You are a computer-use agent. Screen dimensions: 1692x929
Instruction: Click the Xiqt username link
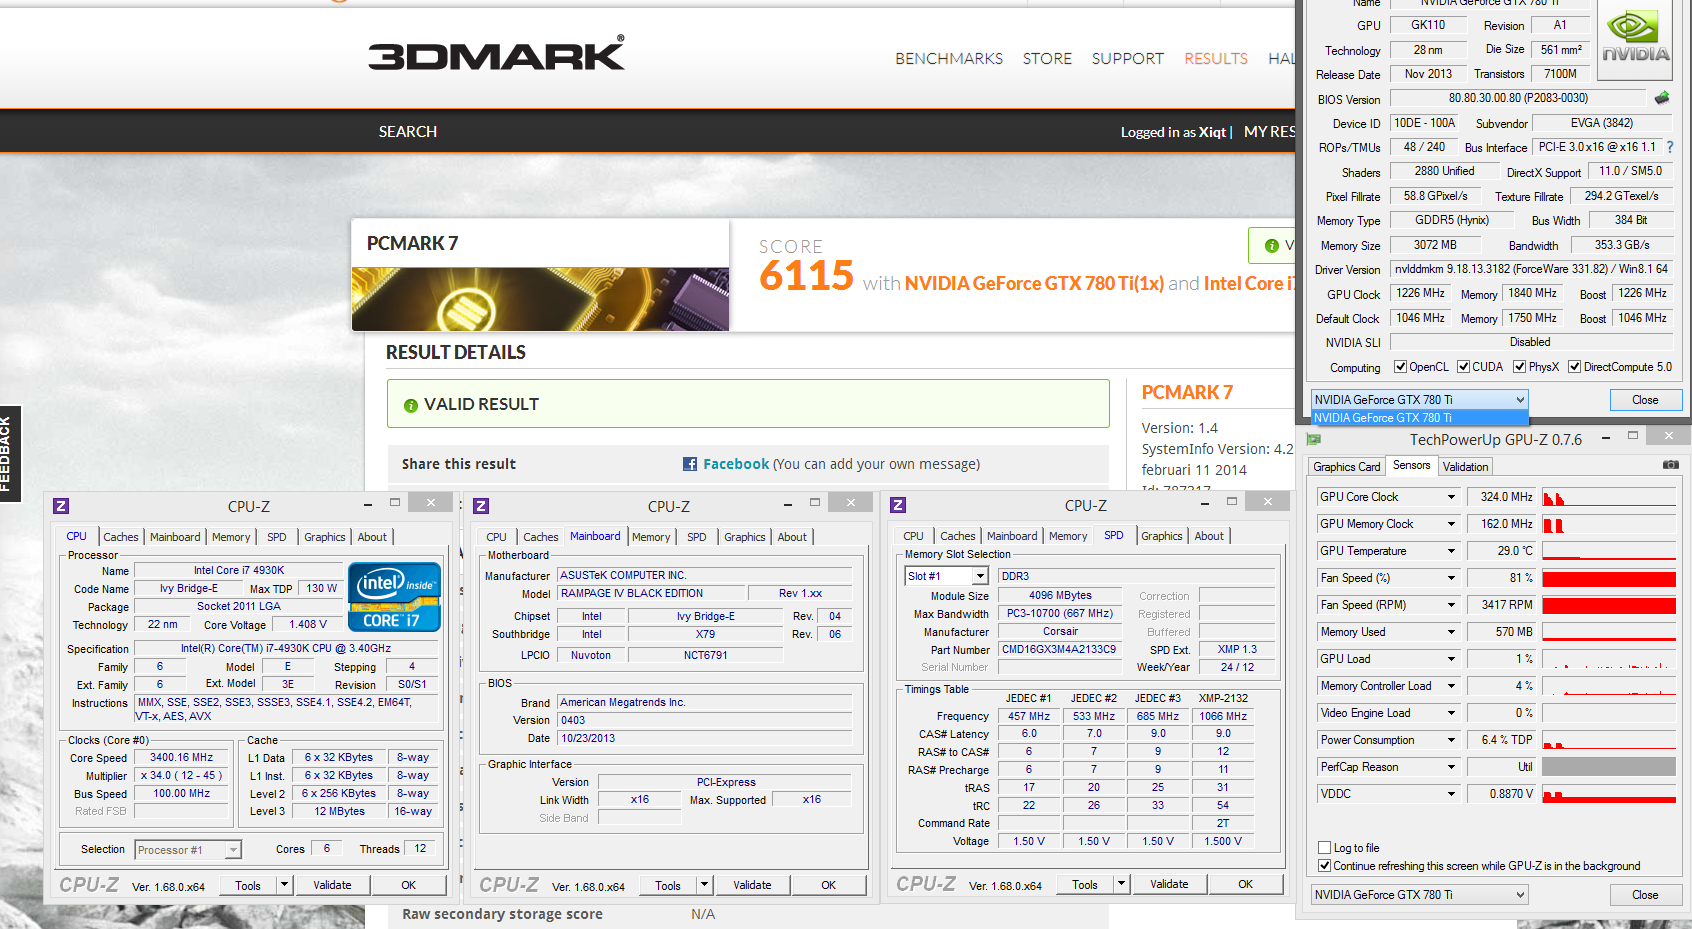point(1212,132)
